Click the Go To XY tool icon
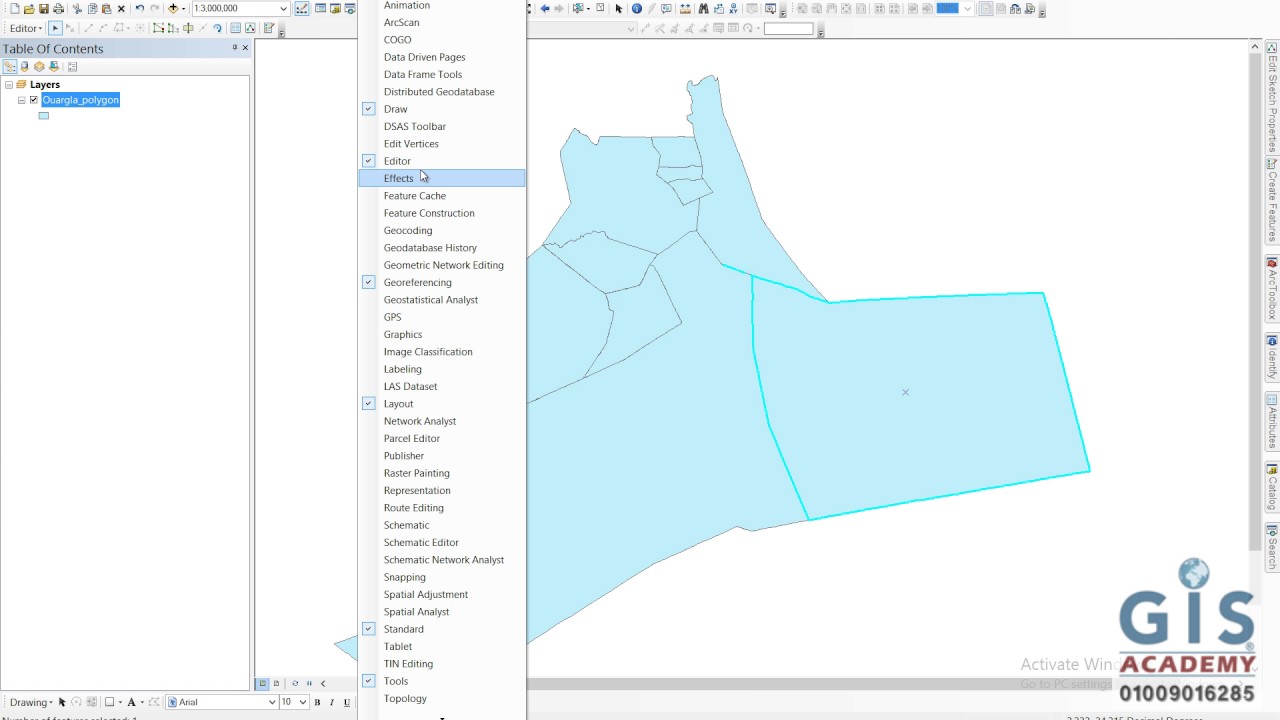The height and width of the screenshot is (720, 1280). pos(733,9)
